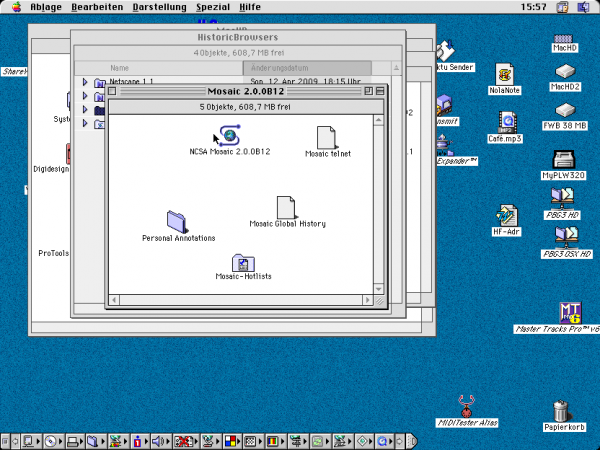This screenshot has height=450, width=600.
Task: Select the NolaNote desktop icon
Action: pos(505,73)
